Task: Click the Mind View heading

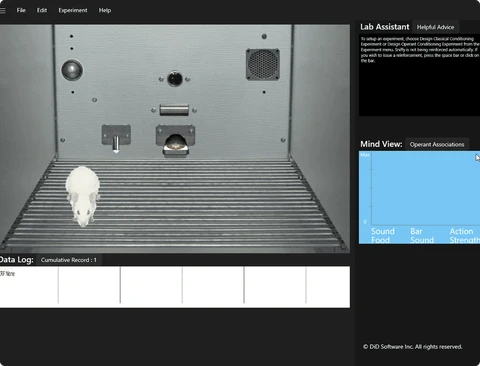Action: [x=381, y=144]
